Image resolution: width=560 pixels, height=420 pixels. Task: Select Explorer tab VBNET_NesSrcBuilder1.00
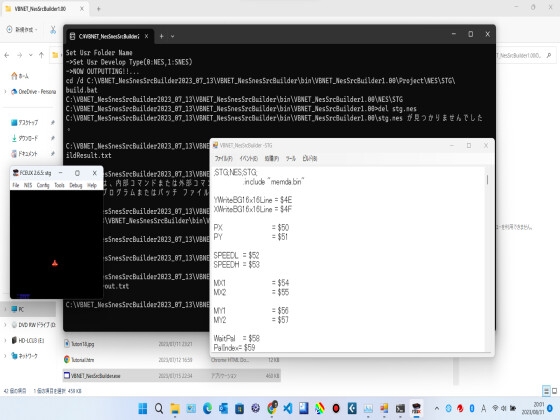point(40,9)
